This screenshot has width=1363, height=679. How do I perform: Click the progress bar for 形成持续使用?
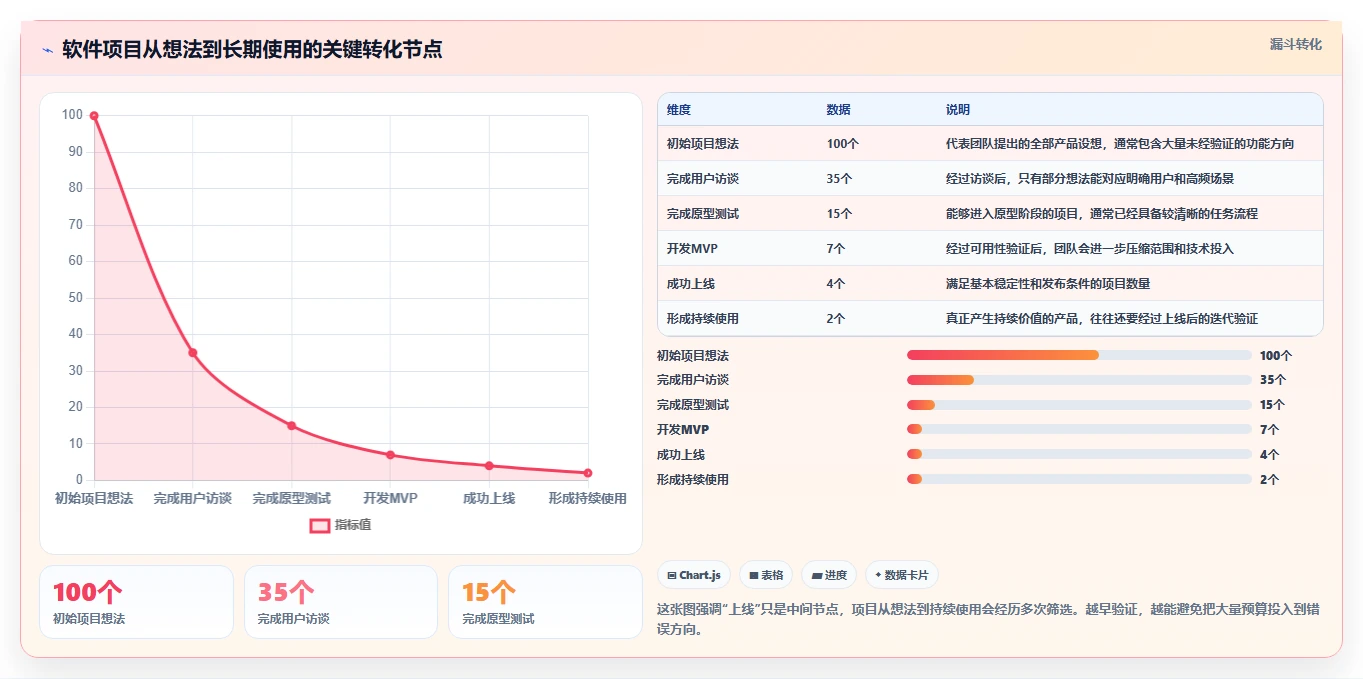click(1079, 479)
